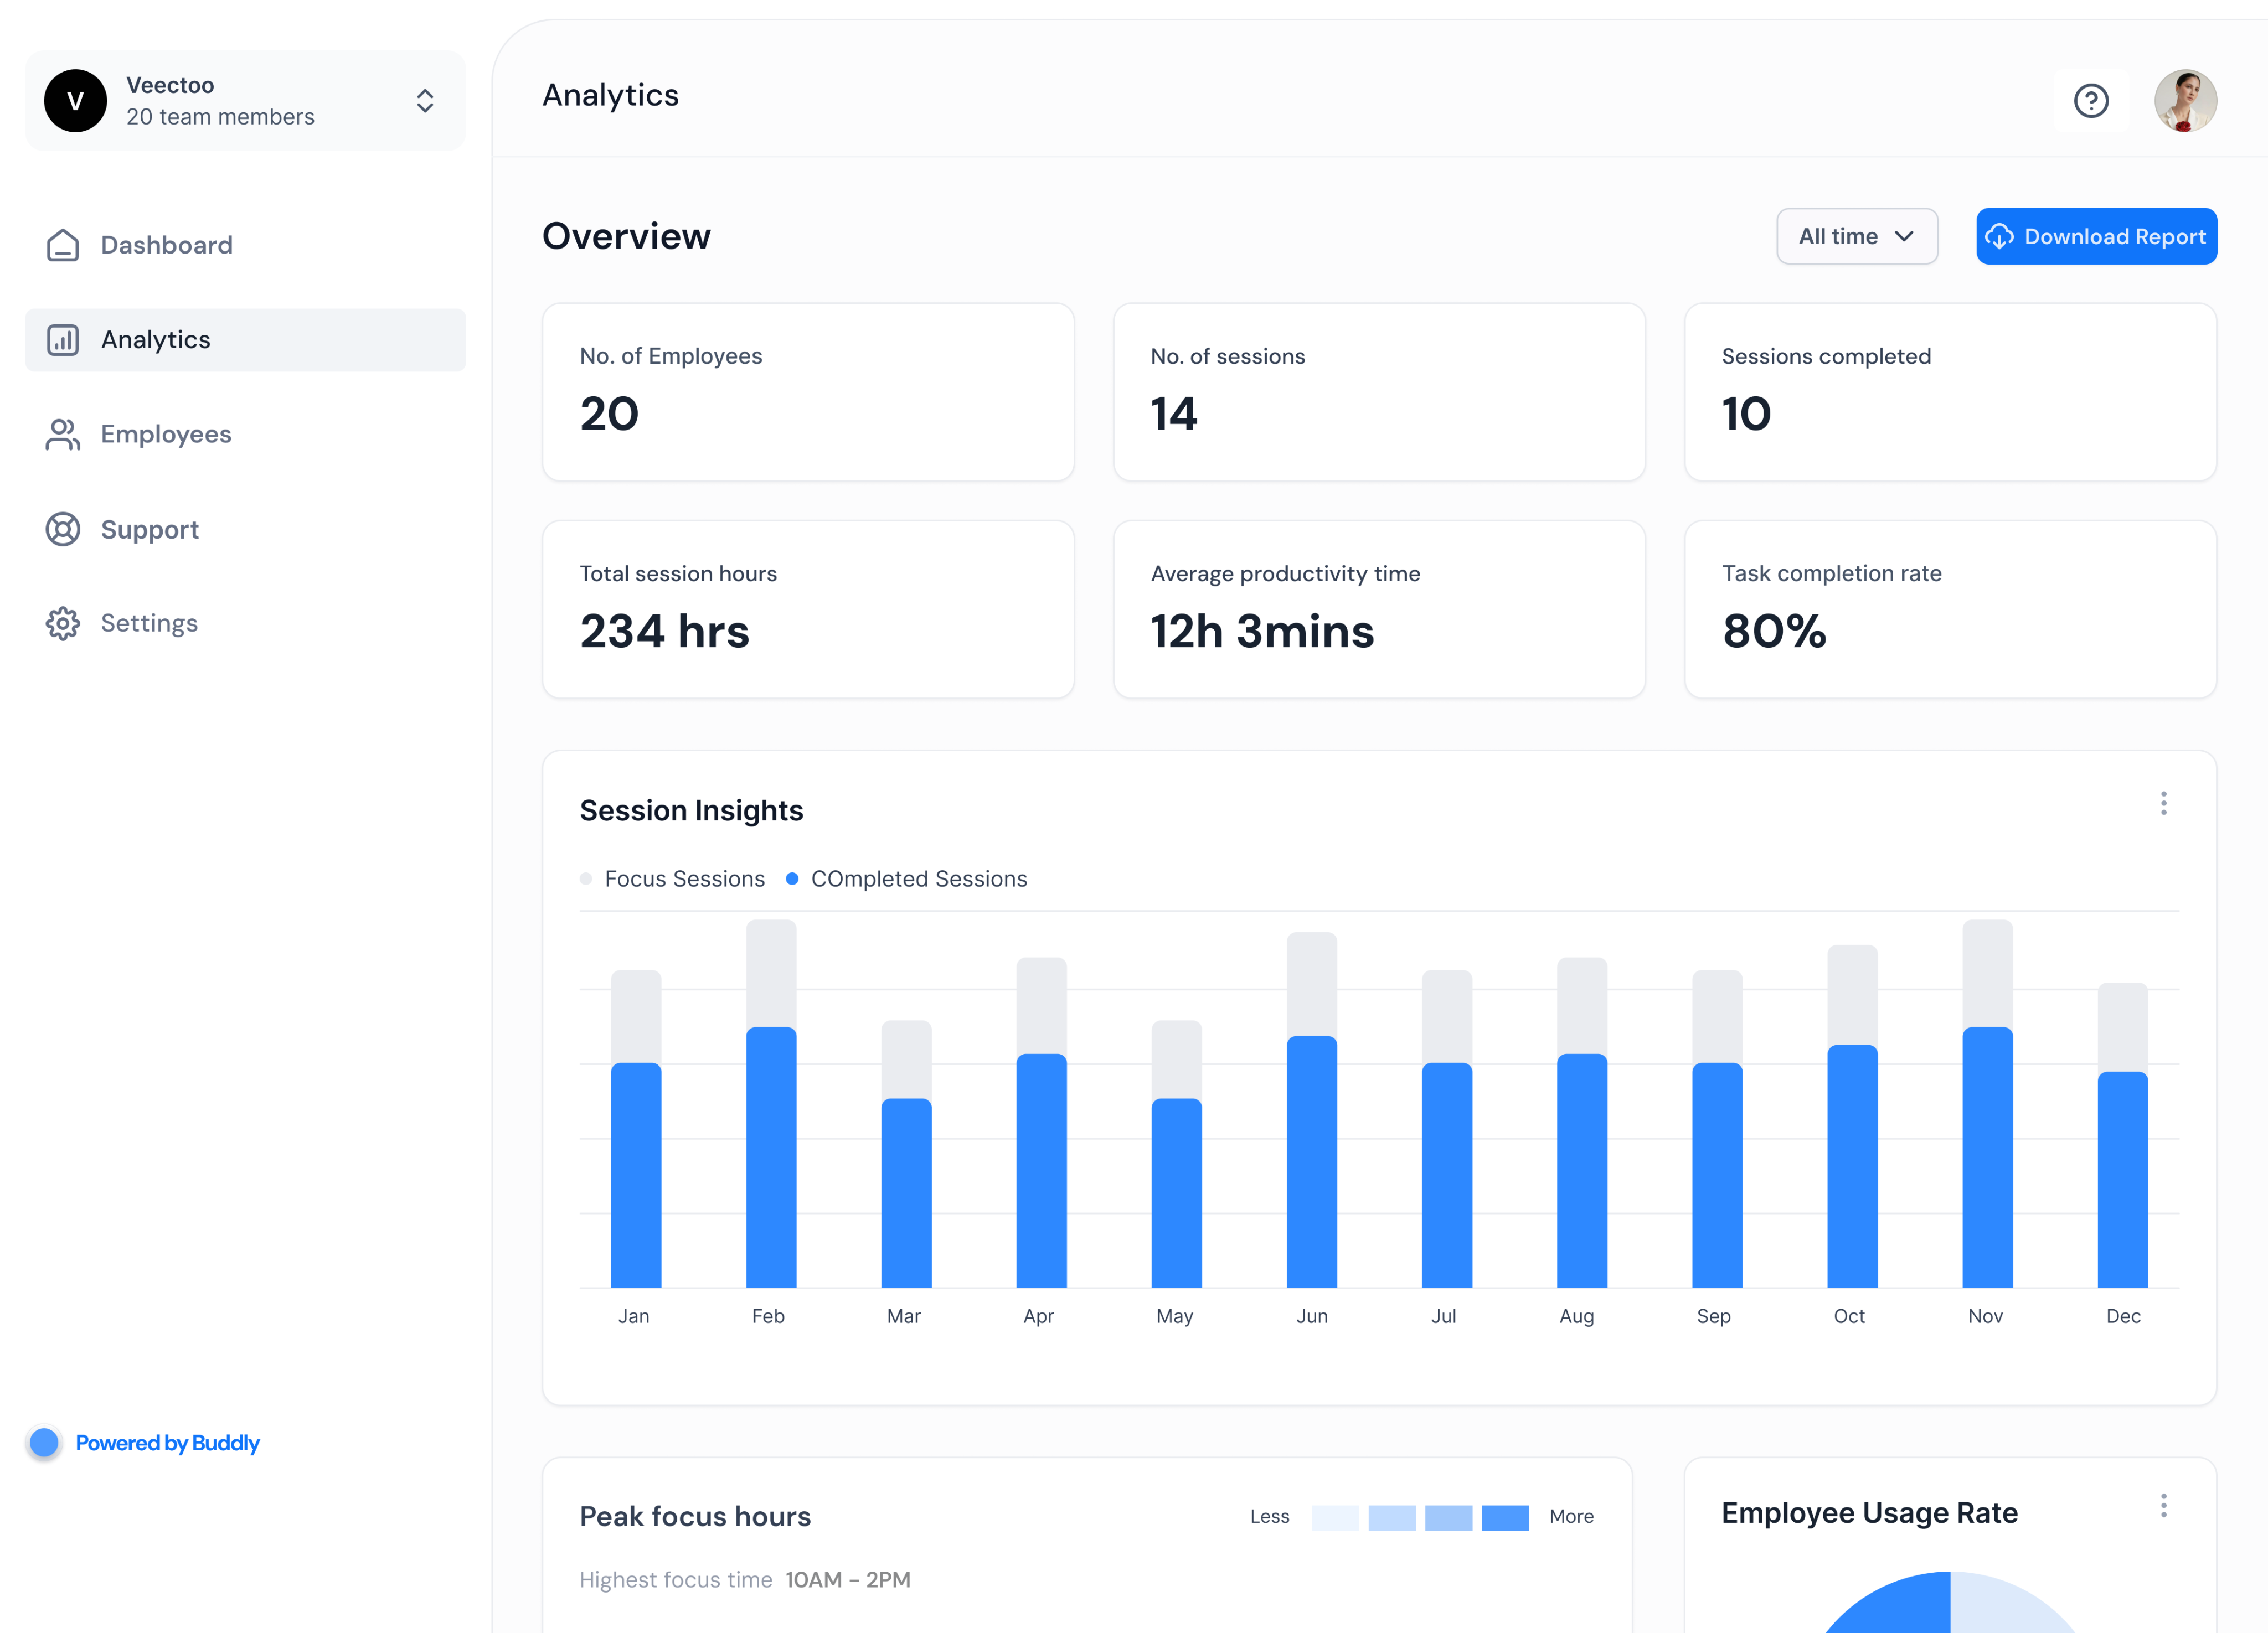Open Session Insights three-dot menu
The width and height of the screenshot is (2268, 1633).
click(x=2164, y=804)
